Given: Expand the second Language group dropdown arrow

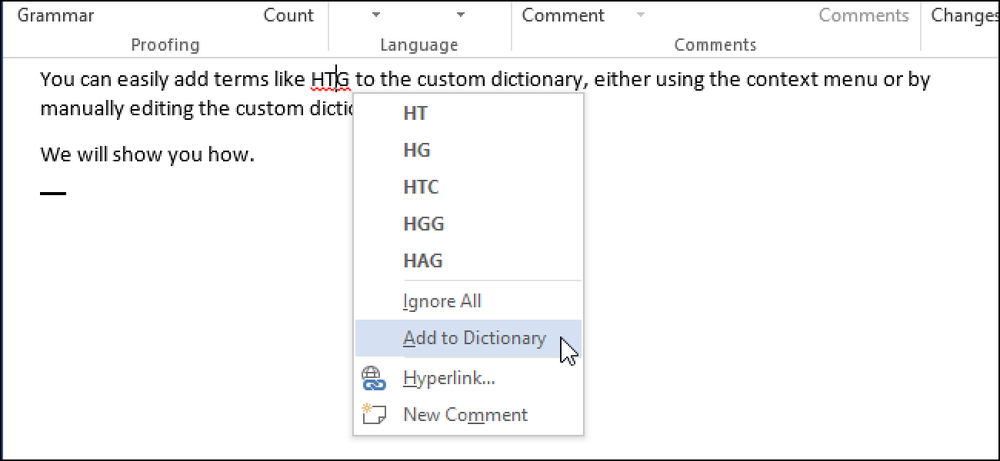Looking at the screenshot, I should click(x=460, y=15).
